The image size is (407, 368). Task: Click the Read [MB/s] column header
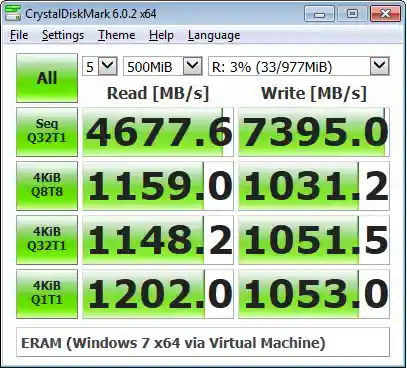click(x=158, y=93)
